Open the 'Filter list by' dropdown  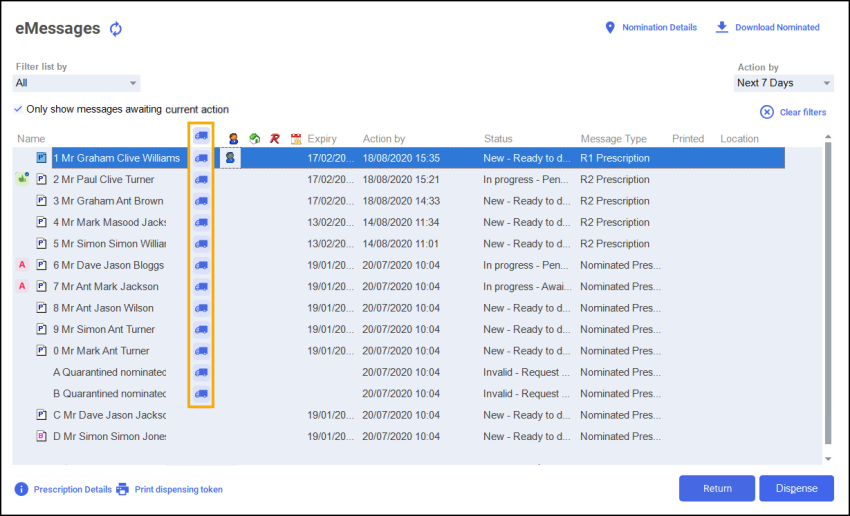coord(77,83)
